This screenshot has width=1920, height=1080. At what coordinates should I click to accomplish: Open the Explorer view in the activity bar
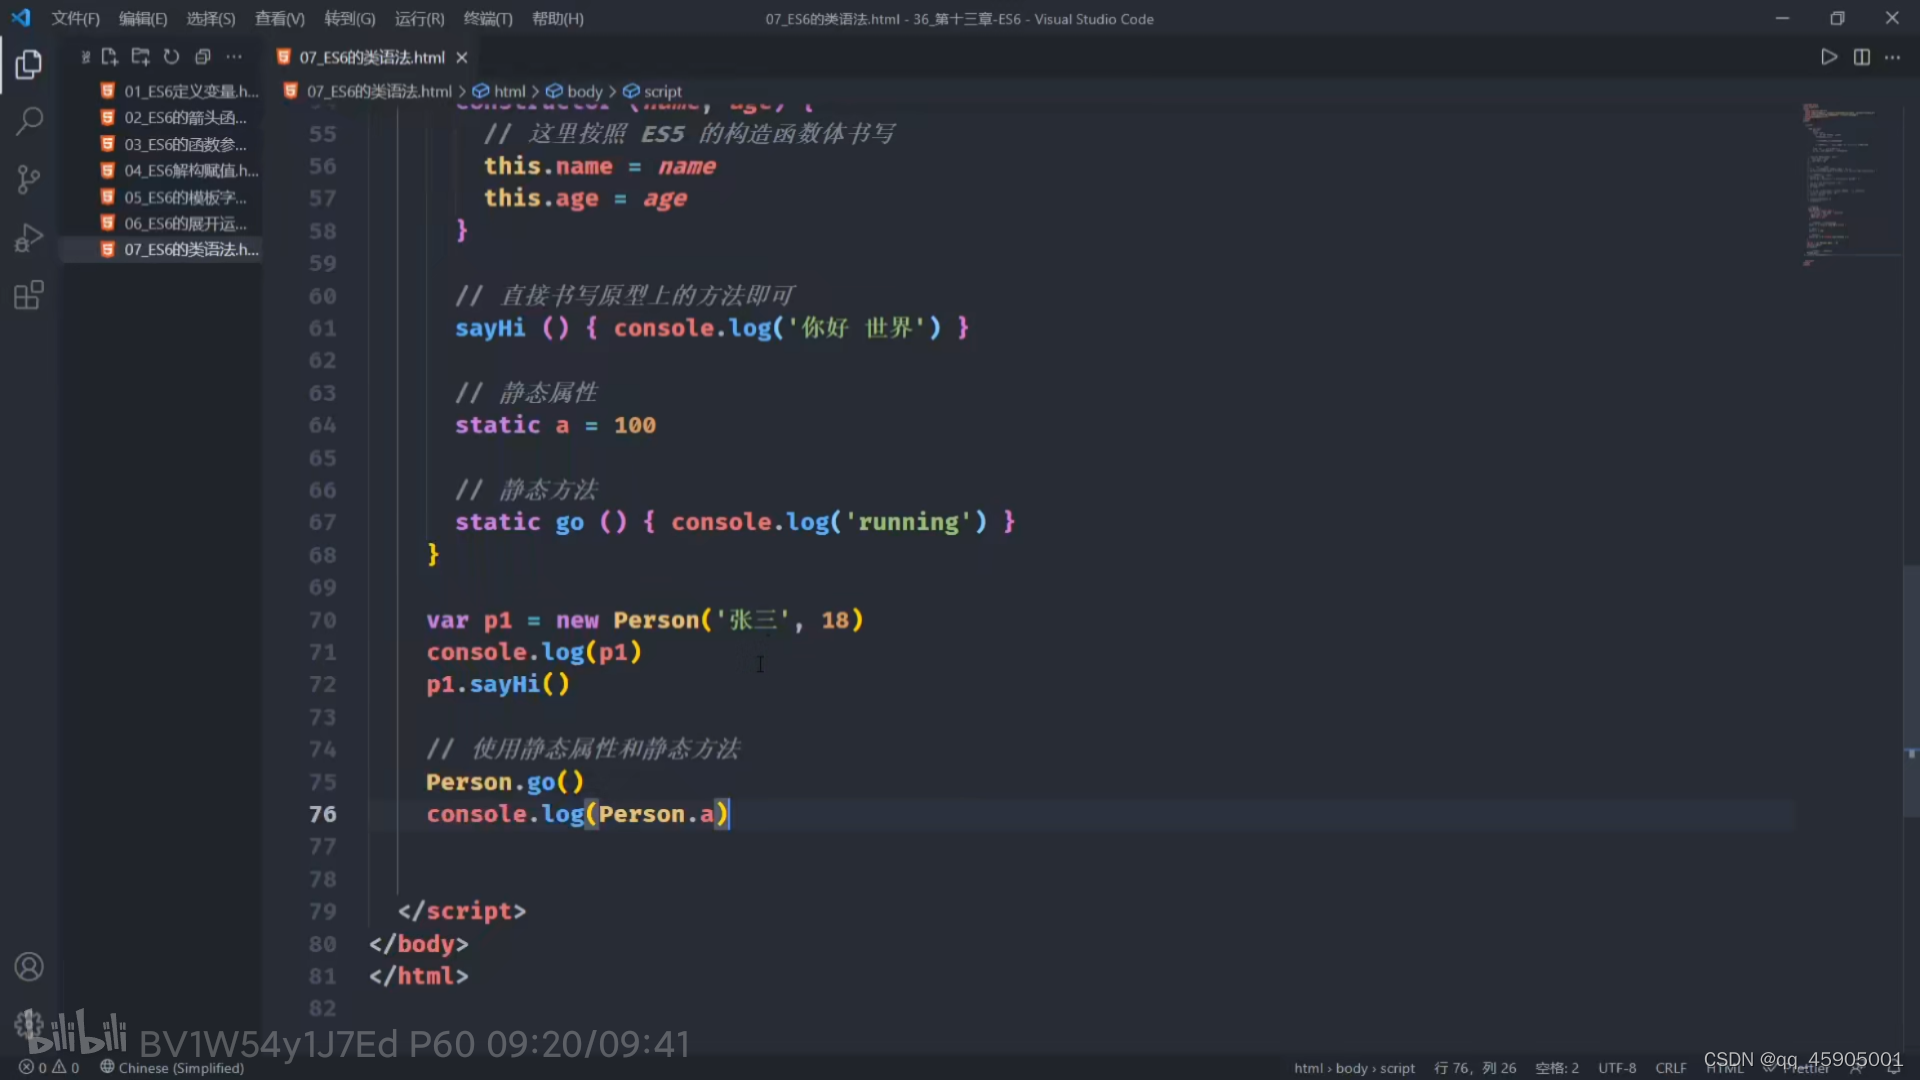(x=28, y=65)
